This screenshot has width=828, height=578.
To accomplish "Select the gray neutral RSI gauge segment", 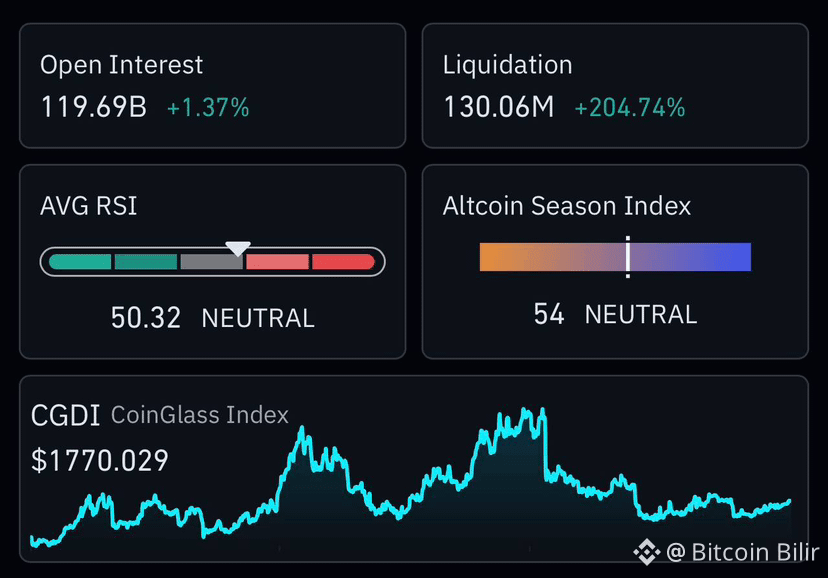I will click(x=211, y=262).
